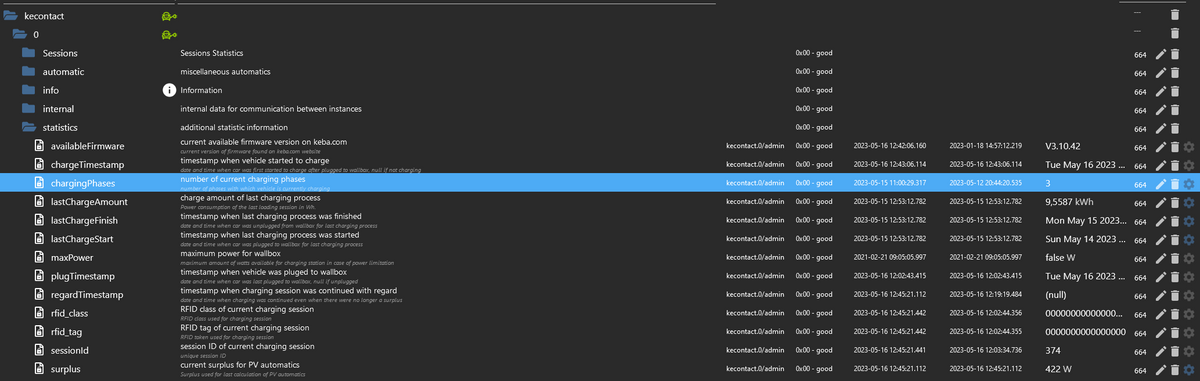
Task: Delete the kecontact root object
Action: coord(1174,16)
